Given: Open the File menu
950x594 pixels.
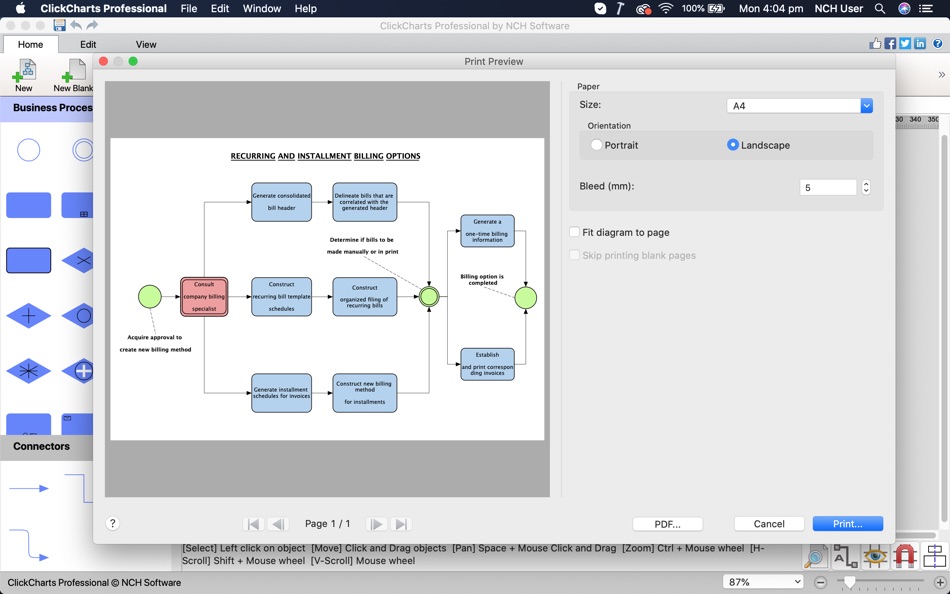Looking at the screenshot, I should tap(189, 8).
